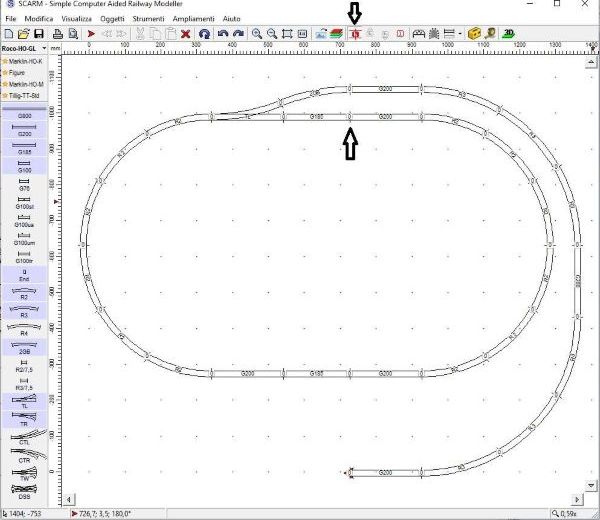The height and width of the screenshot is (520, 600).
Task: Select the G200 straight track piece
Action: pyautogui.click(x=24, y=129)
